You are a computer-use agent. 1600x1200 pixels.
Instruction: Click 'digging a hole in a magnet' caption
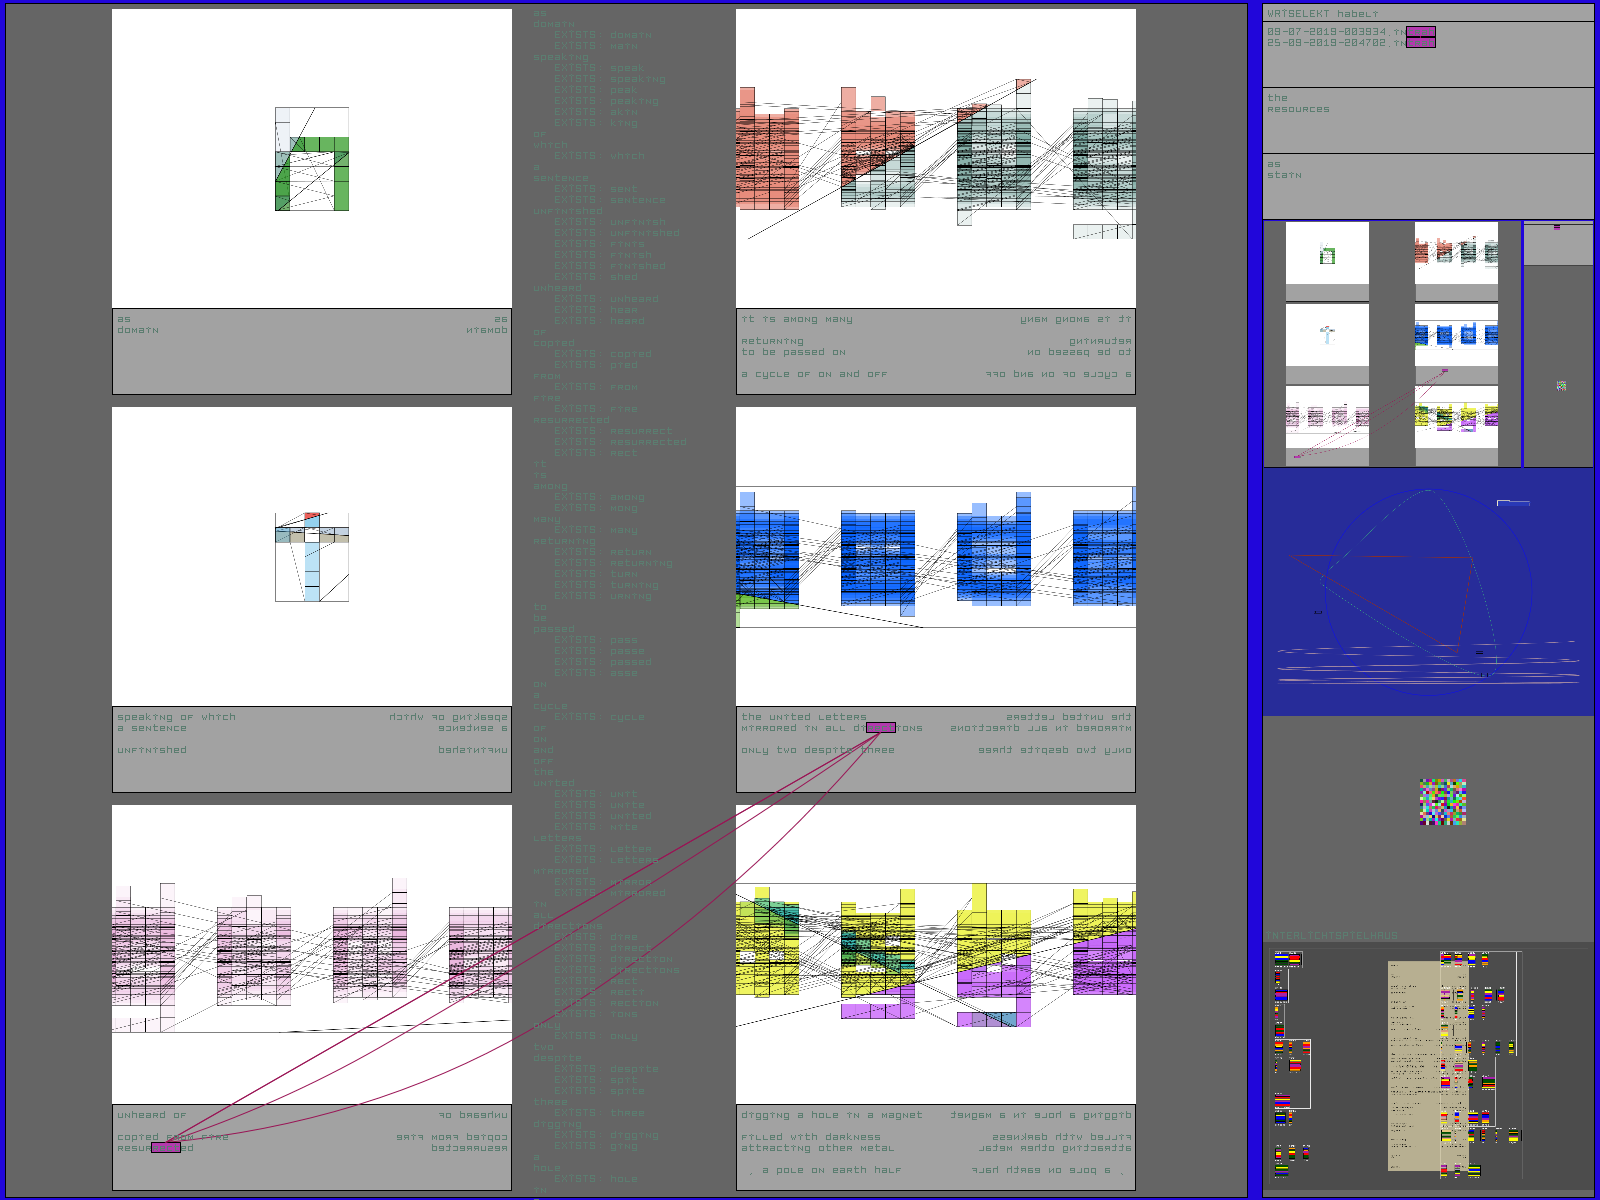(832, 1115)
